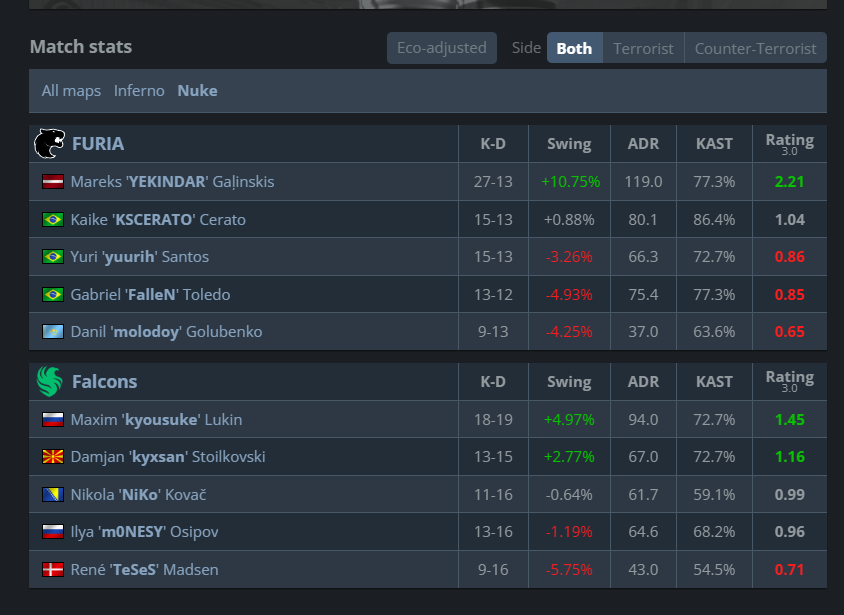Open Damjan 'kyxsan' Stoilkovski player profile

pyautogui.click(x=168, y=457)
